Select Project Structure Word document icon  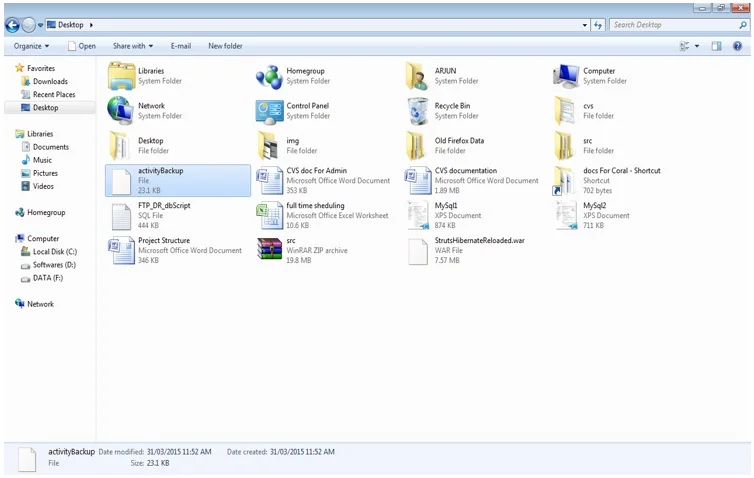(x=121, y=251)
